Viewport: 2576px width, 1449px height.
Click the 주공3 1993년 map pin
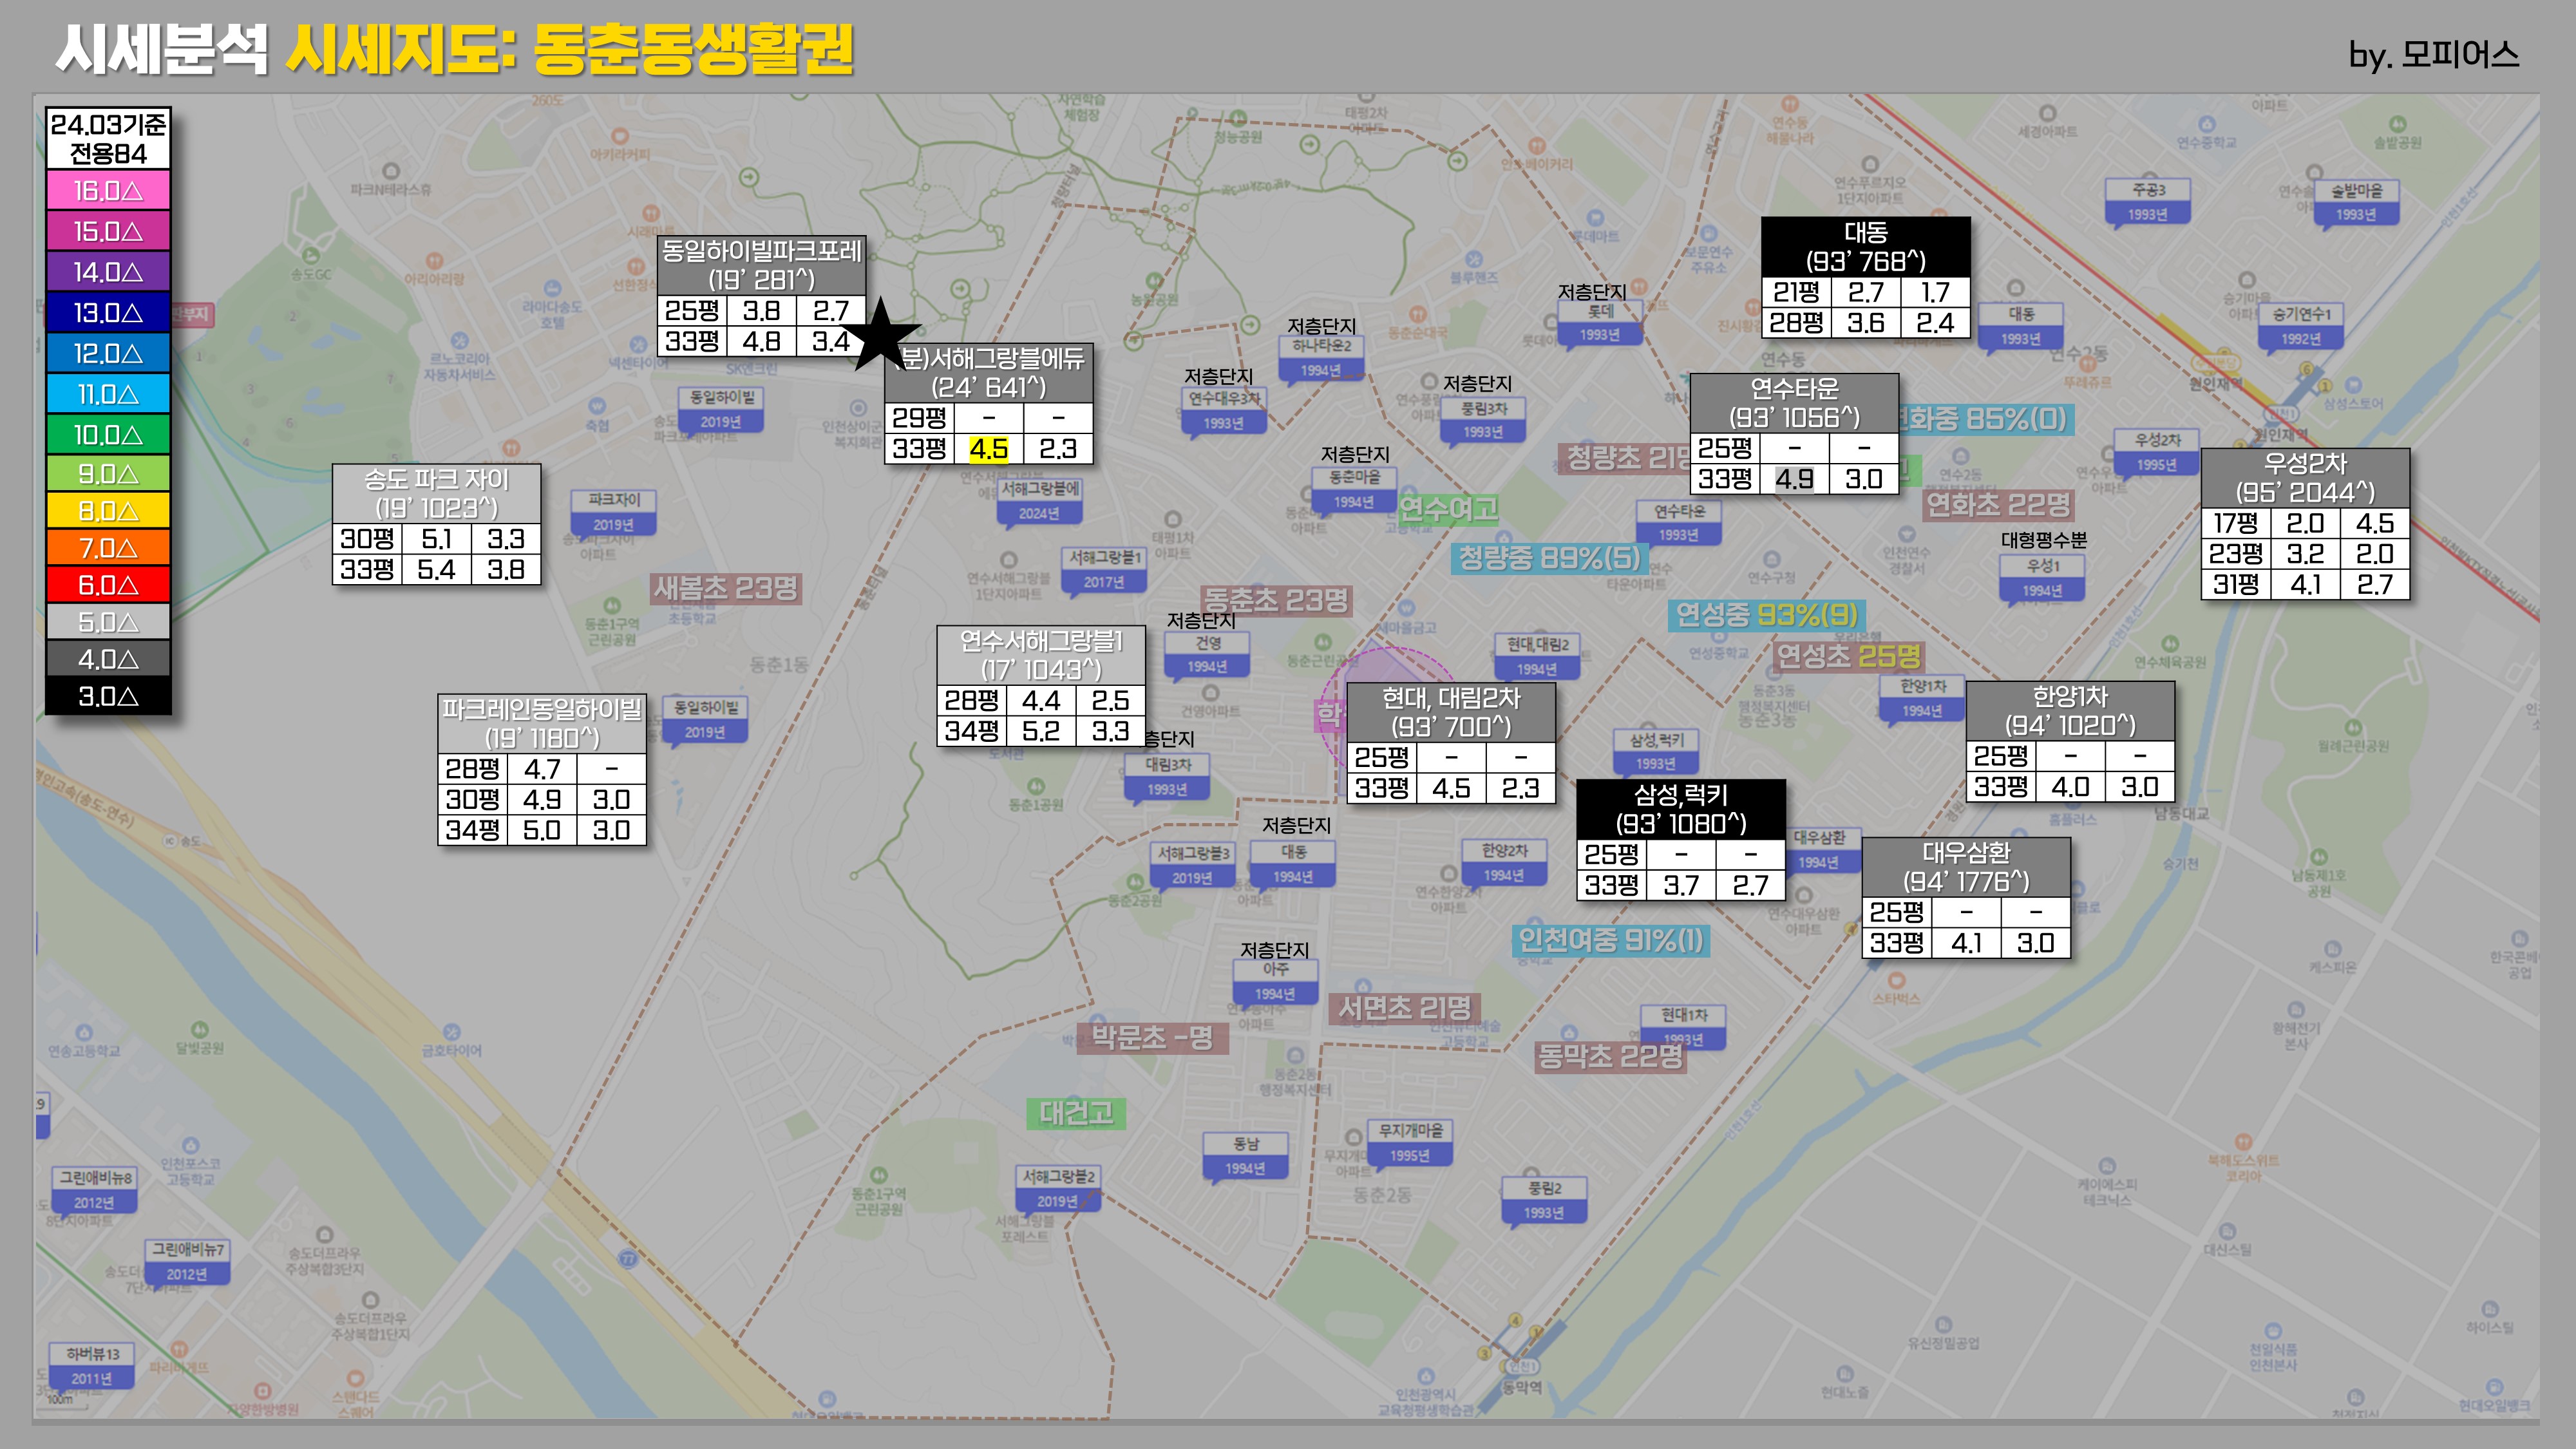coord(2147,201)
